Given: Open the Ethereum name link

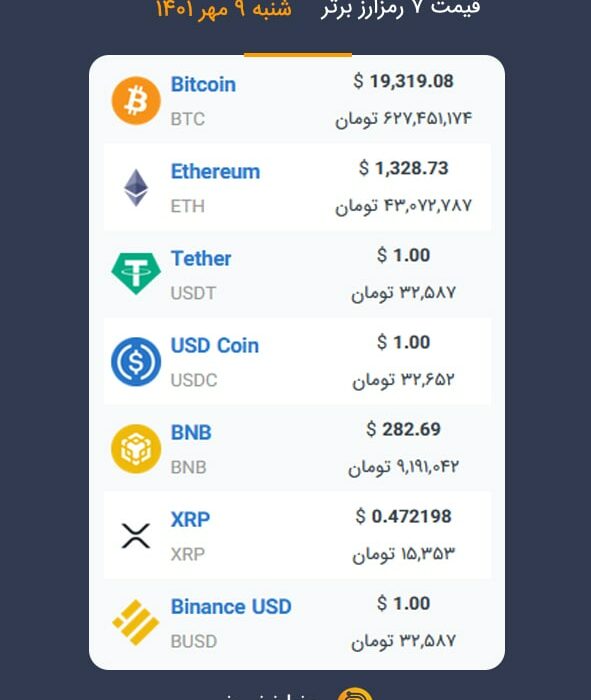Looking at the screenshot, I should pos(215,171).
